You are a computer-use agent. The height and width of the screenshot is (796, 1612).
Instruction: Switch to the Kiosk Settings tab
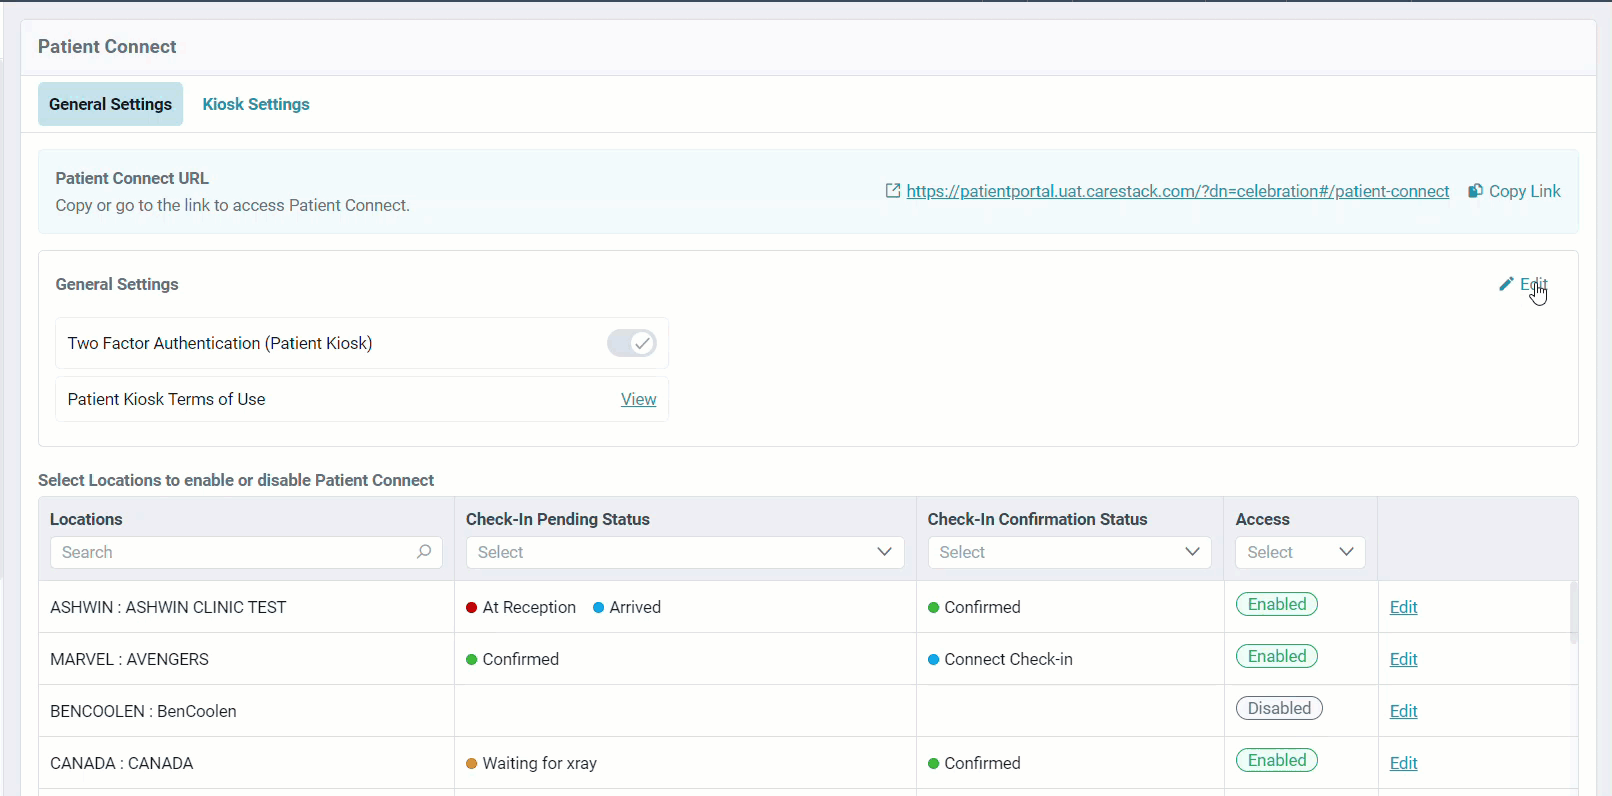tap(256, 104)
